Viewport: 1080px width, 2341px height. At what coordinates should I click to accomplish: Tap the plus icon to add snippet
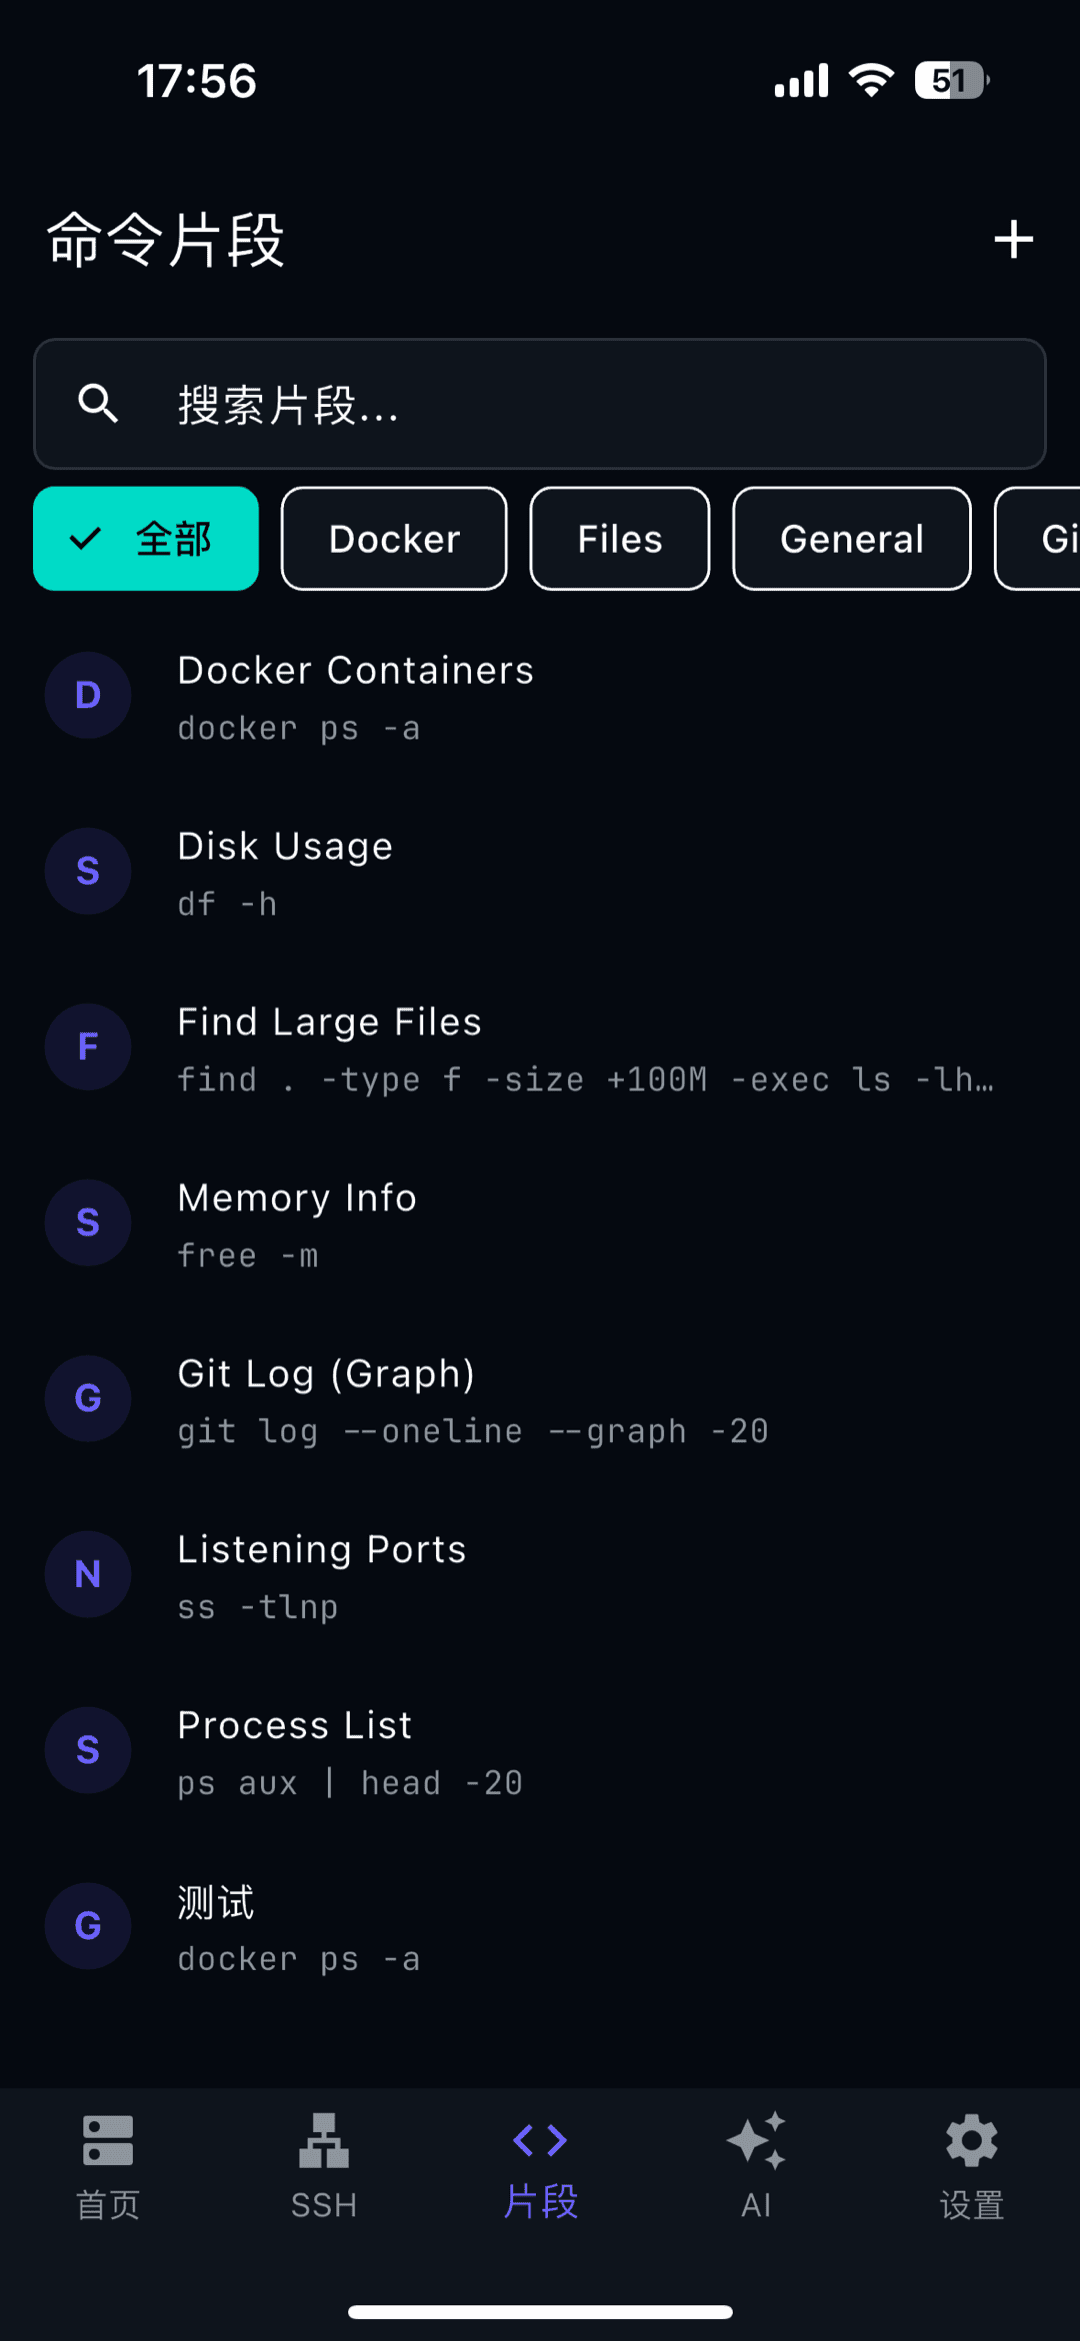1013,240
